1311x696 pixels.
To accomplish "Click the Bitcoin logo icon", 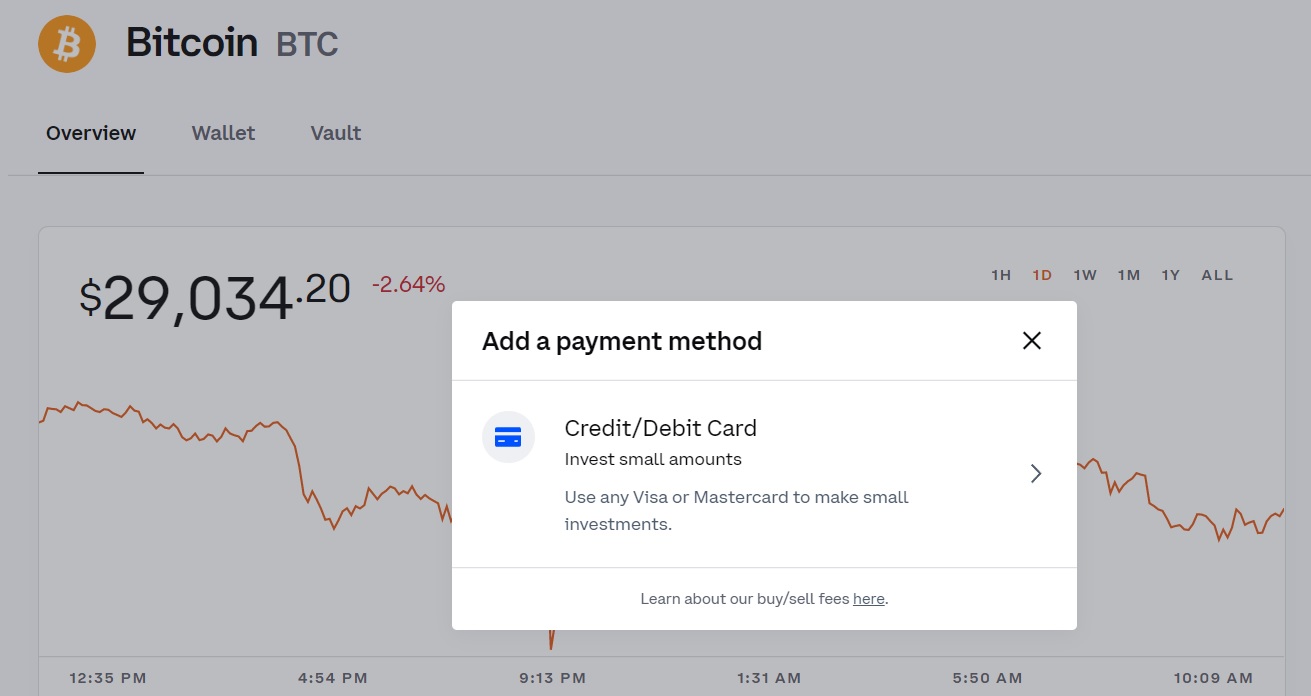I will tap(67, 44).
